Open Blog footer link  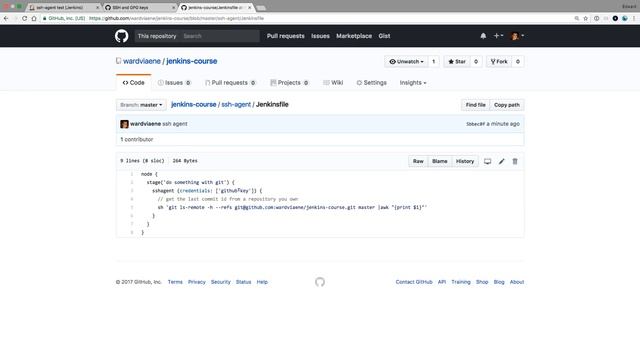pyautogui.click(x=499, y=282)
